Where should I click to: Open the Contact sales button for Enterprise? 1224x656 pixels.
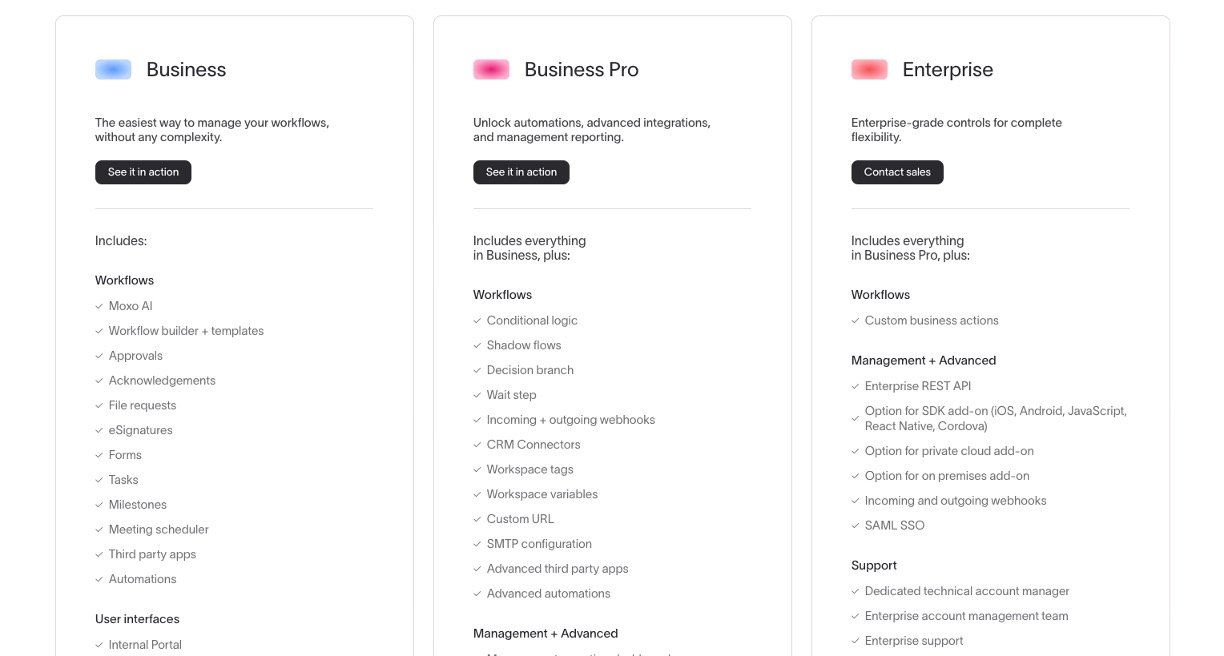[897, 172]
